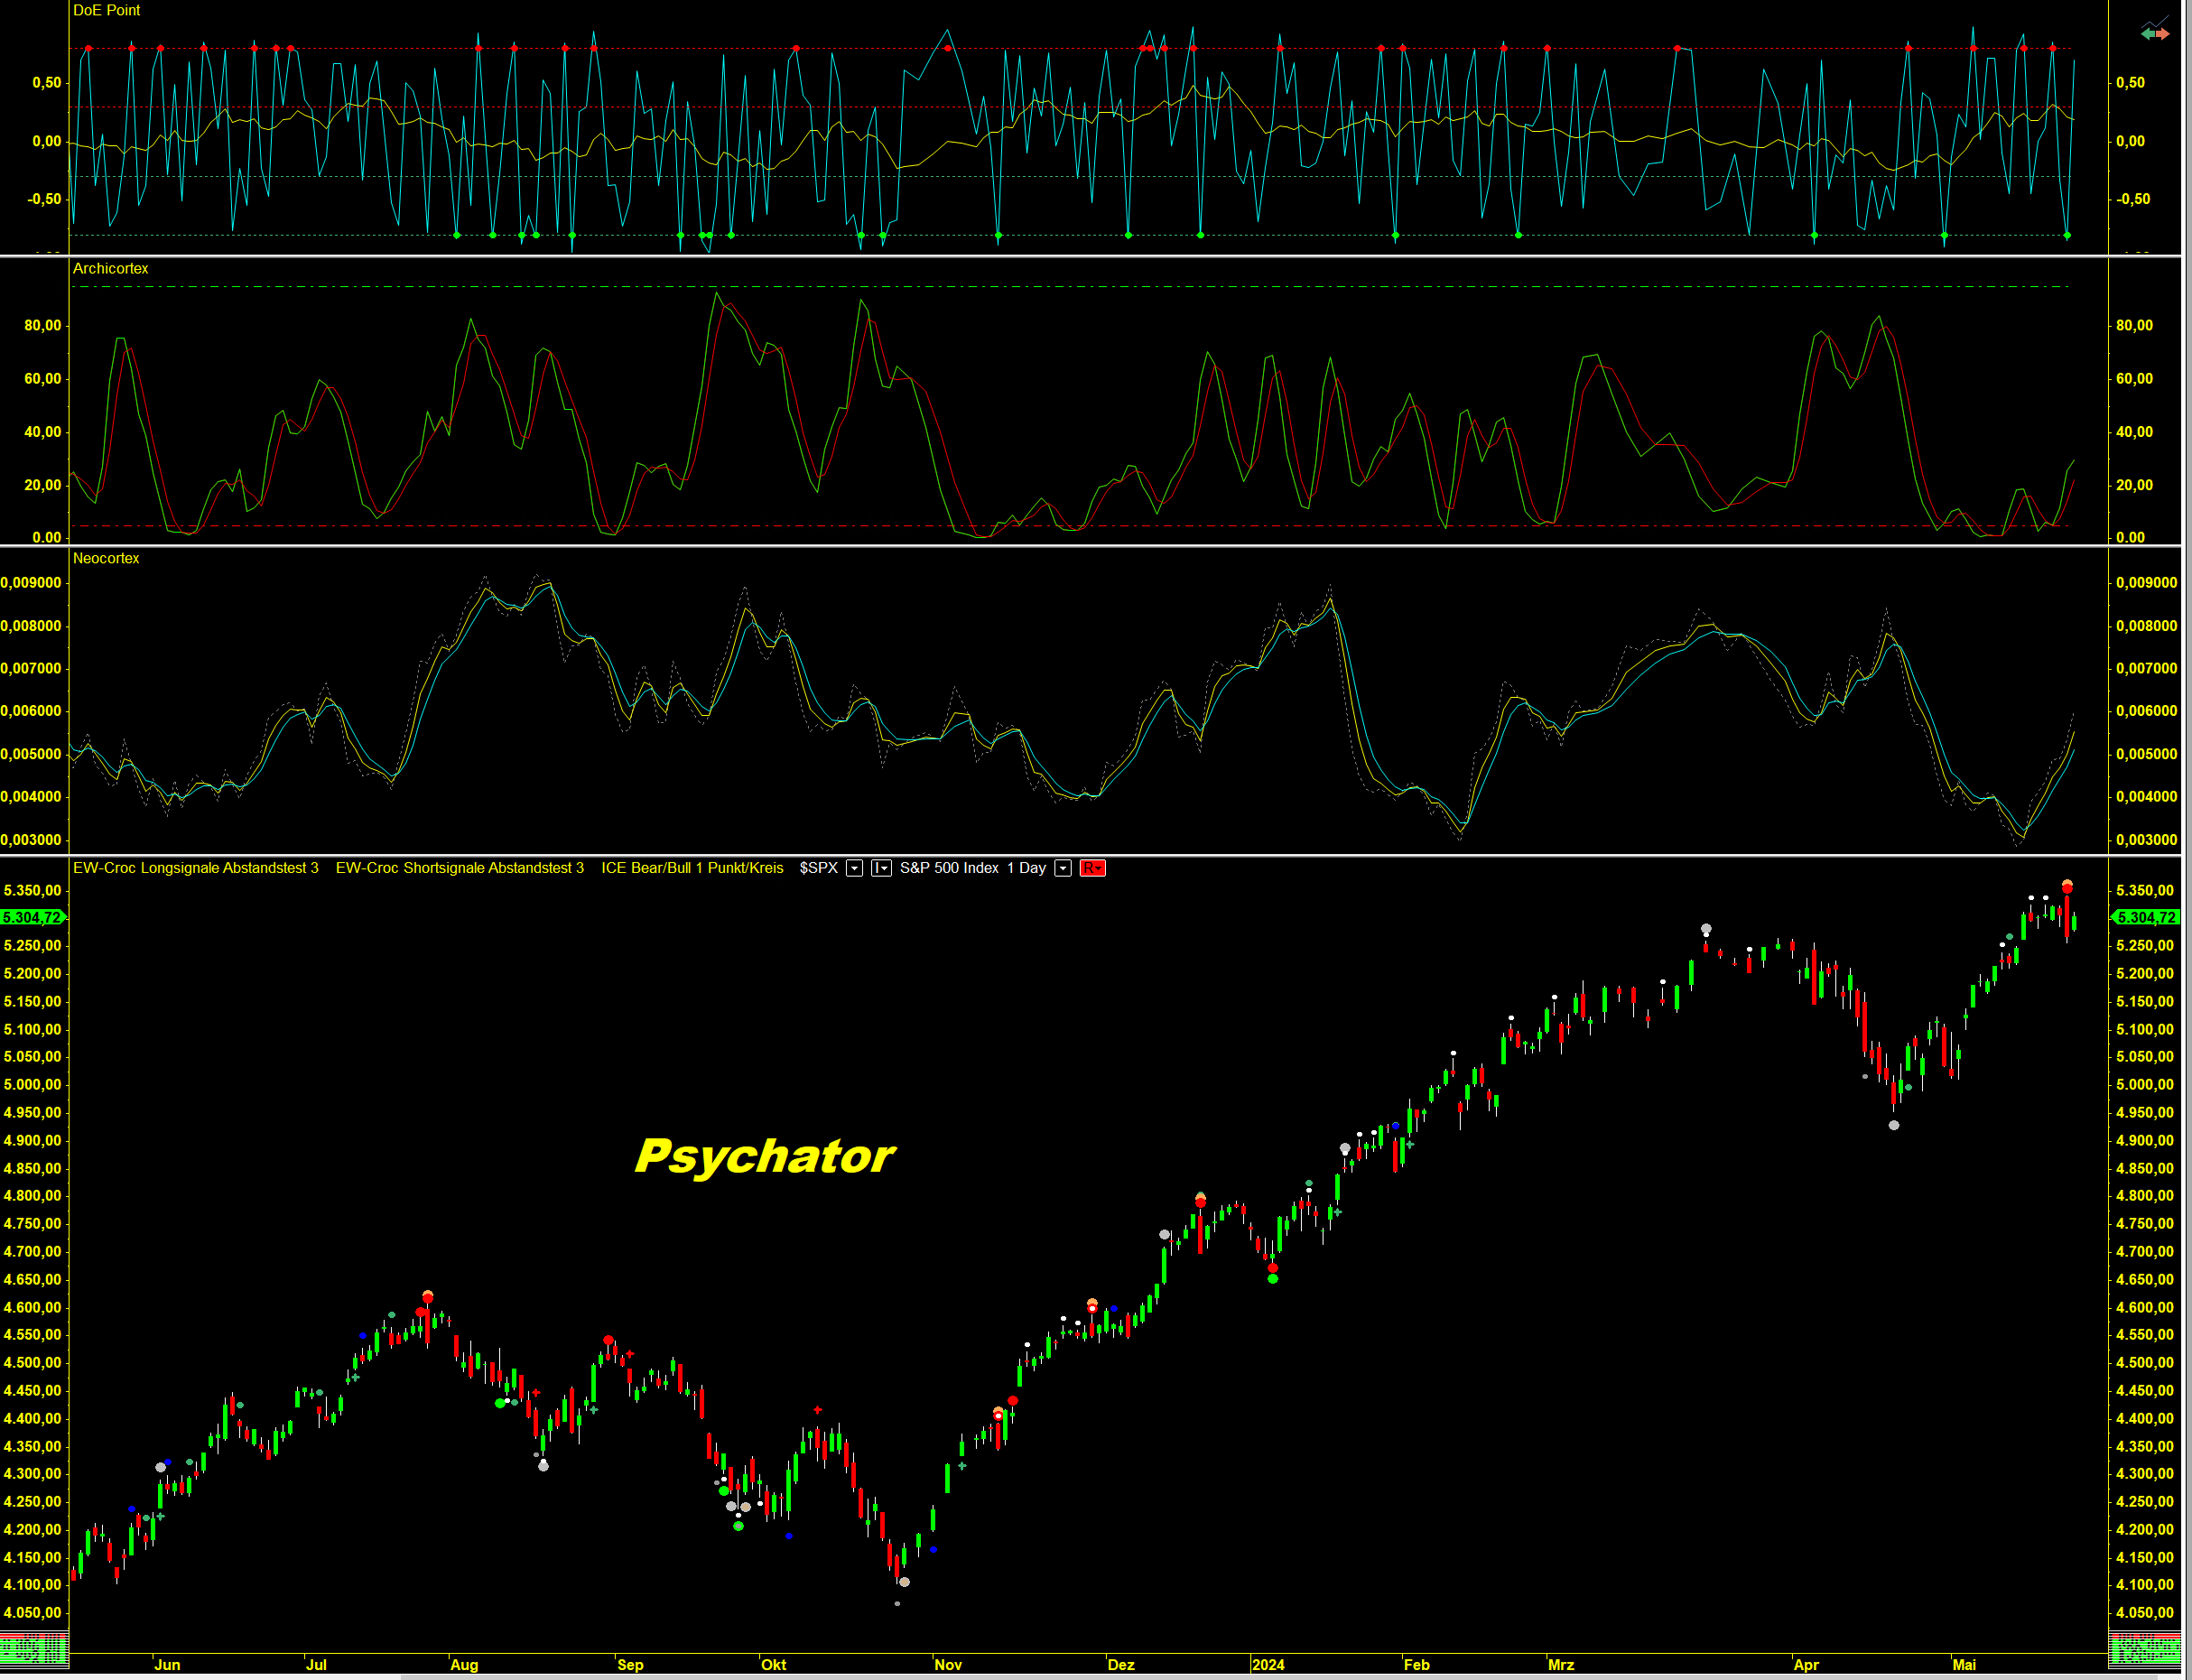Click the striped box at bottom-left corner
This screenshot has width=2192, height=1680.
point(34,1649)
